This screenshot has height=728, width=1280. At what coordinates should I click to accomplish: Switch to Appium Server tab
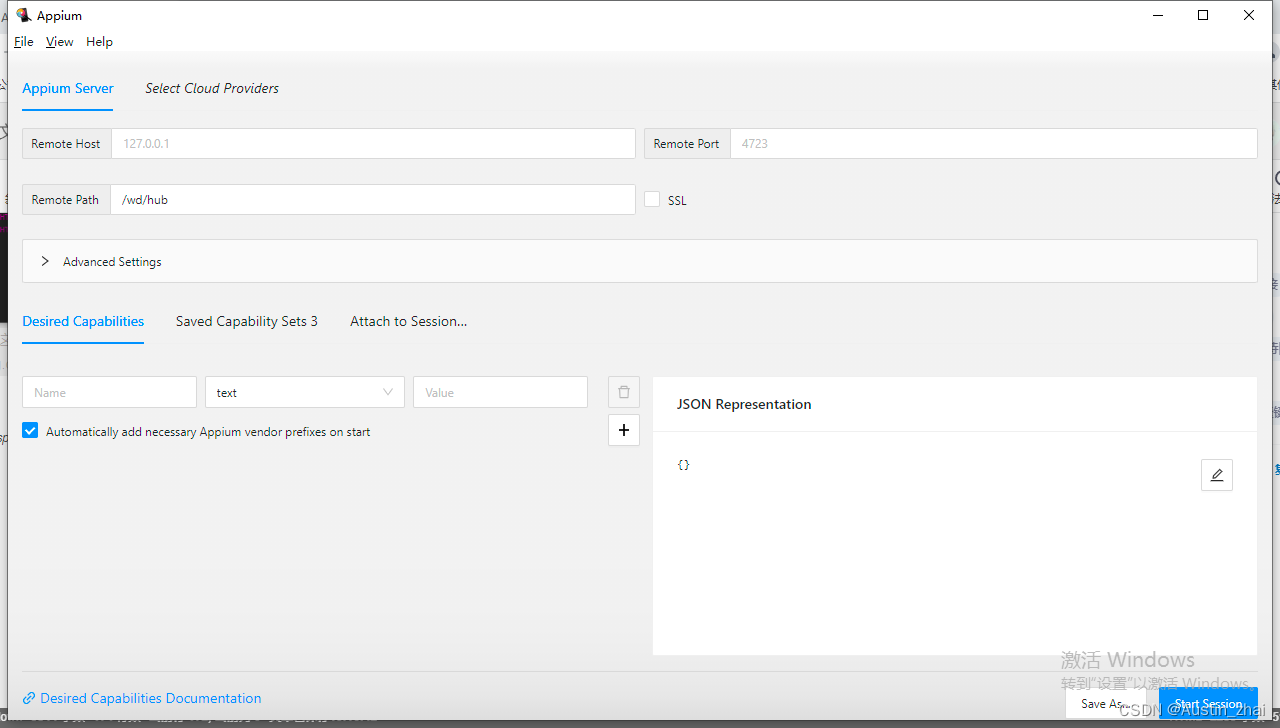[x=68, y=88]
